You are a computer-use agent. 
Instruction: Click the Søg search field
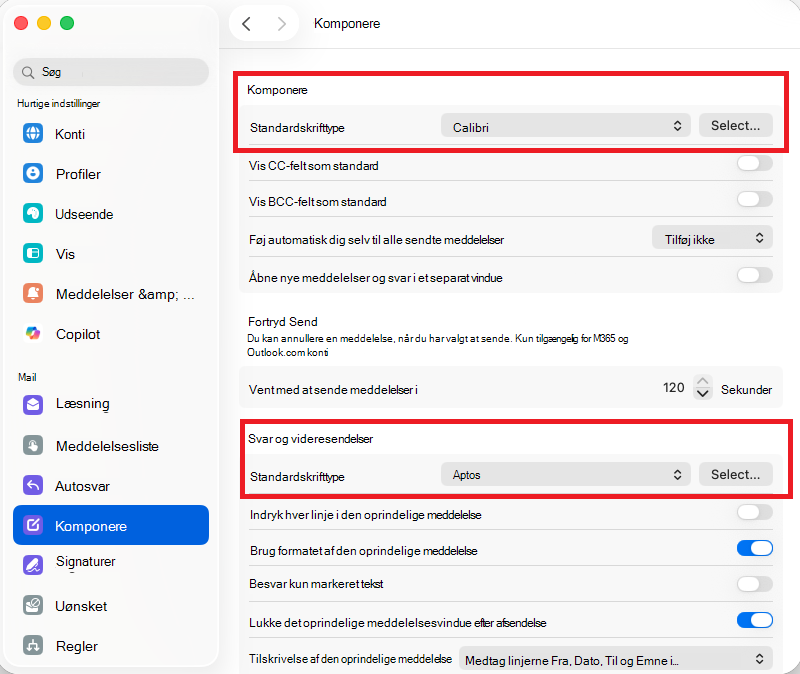(111, 72)
